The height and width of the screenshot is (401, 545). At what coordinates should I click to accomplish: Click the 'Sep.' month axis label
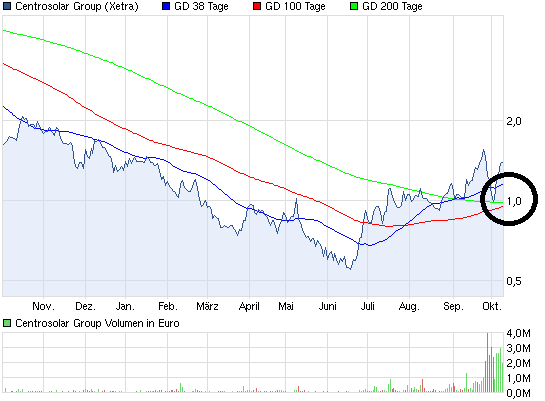pyautogui.click(x=453, y=306)
